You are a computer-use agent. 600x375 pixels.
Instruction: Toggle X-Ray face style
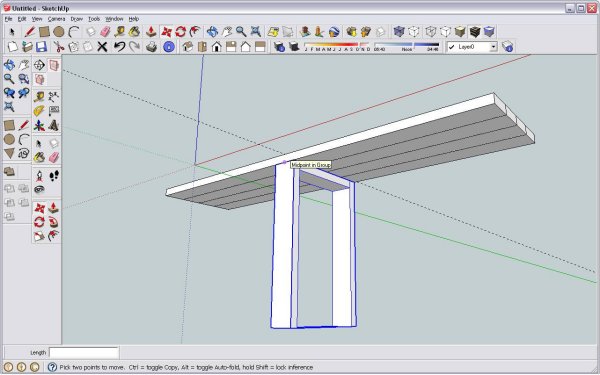tap(399, 32)
